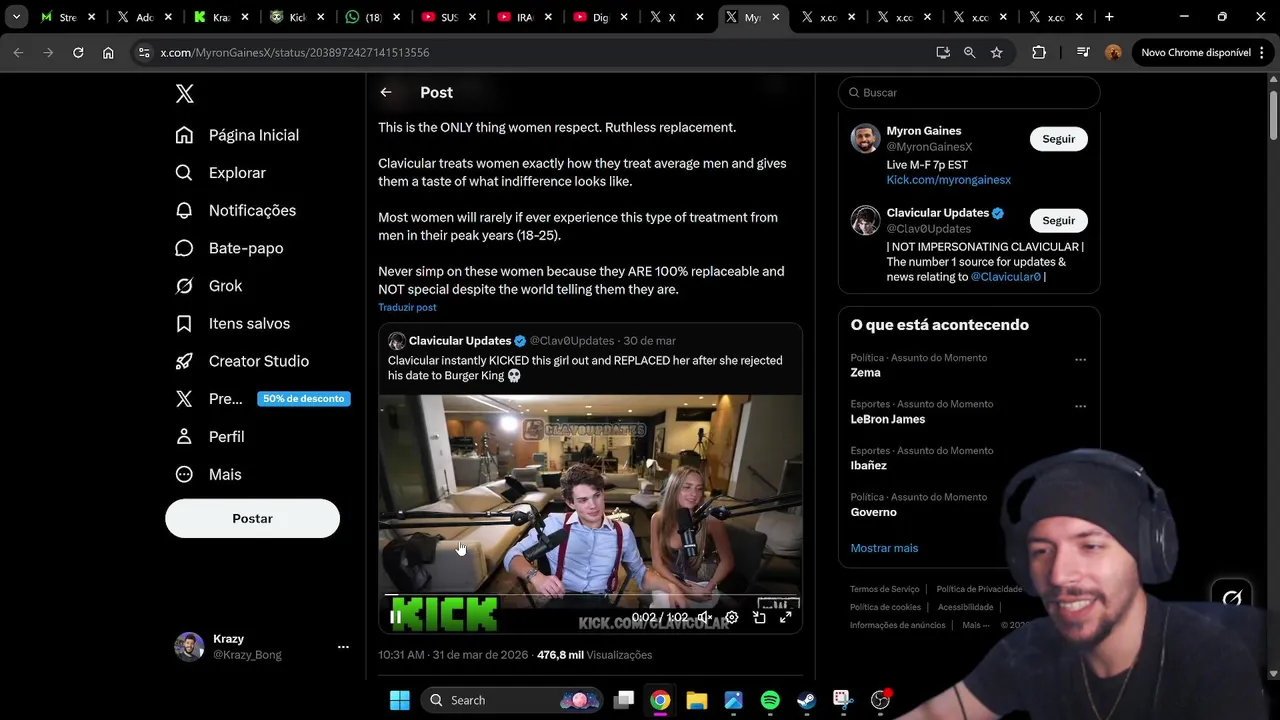Click the Buscar search field
The width and height of the screenshot is (1280, 720).
pos(969,92)
